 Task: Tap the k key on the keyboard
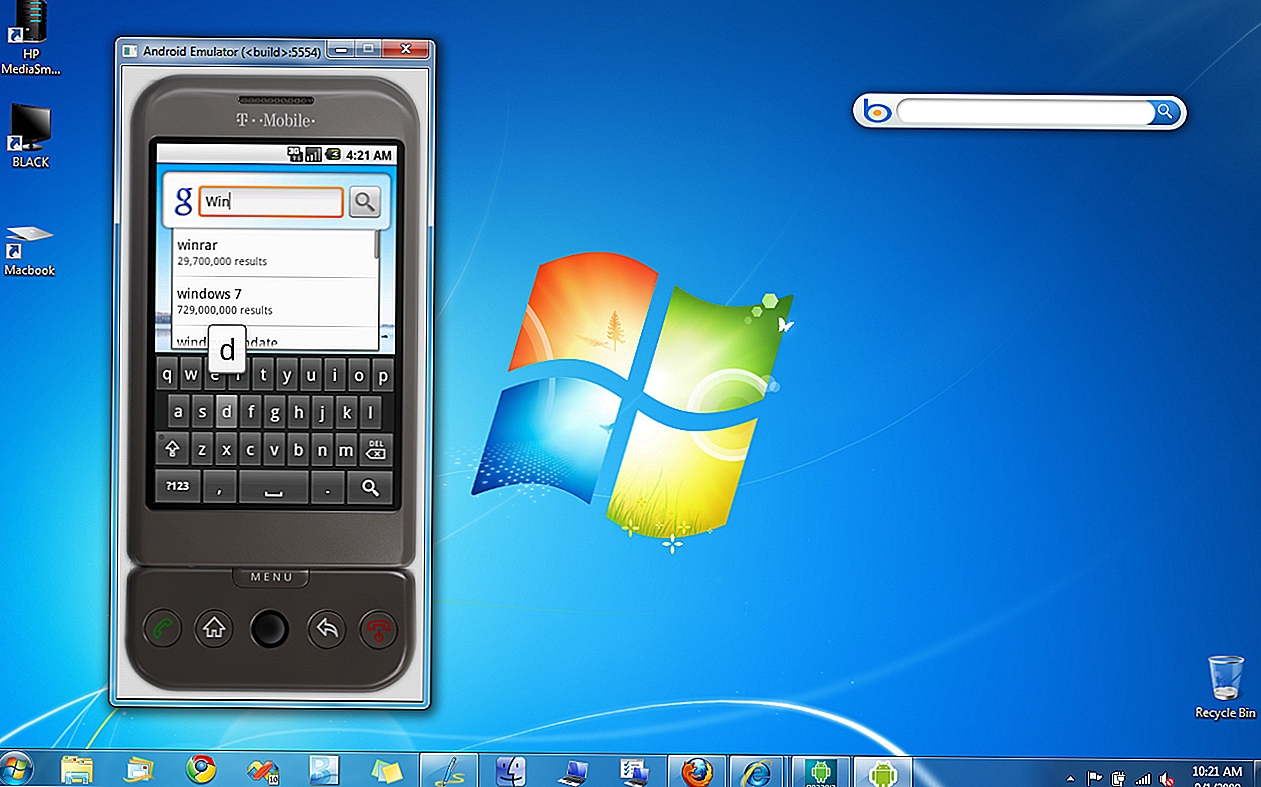pos(347,411)
